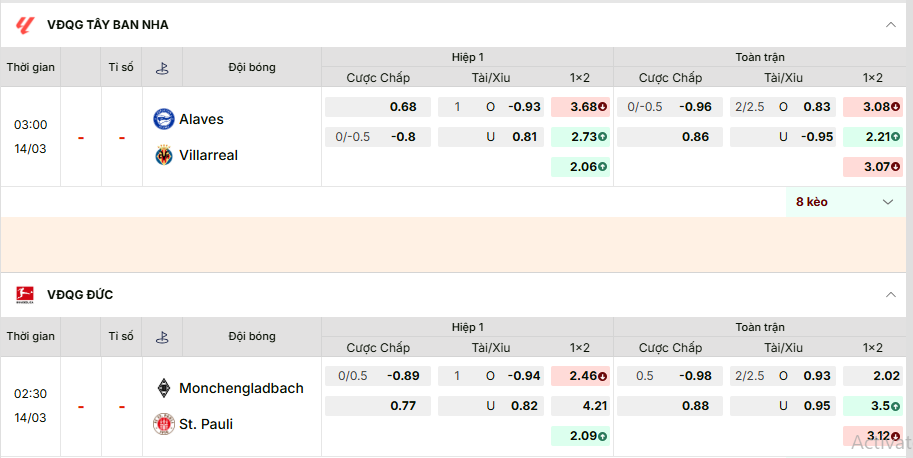Click the Monchengladbach team crest

[163, 388]
